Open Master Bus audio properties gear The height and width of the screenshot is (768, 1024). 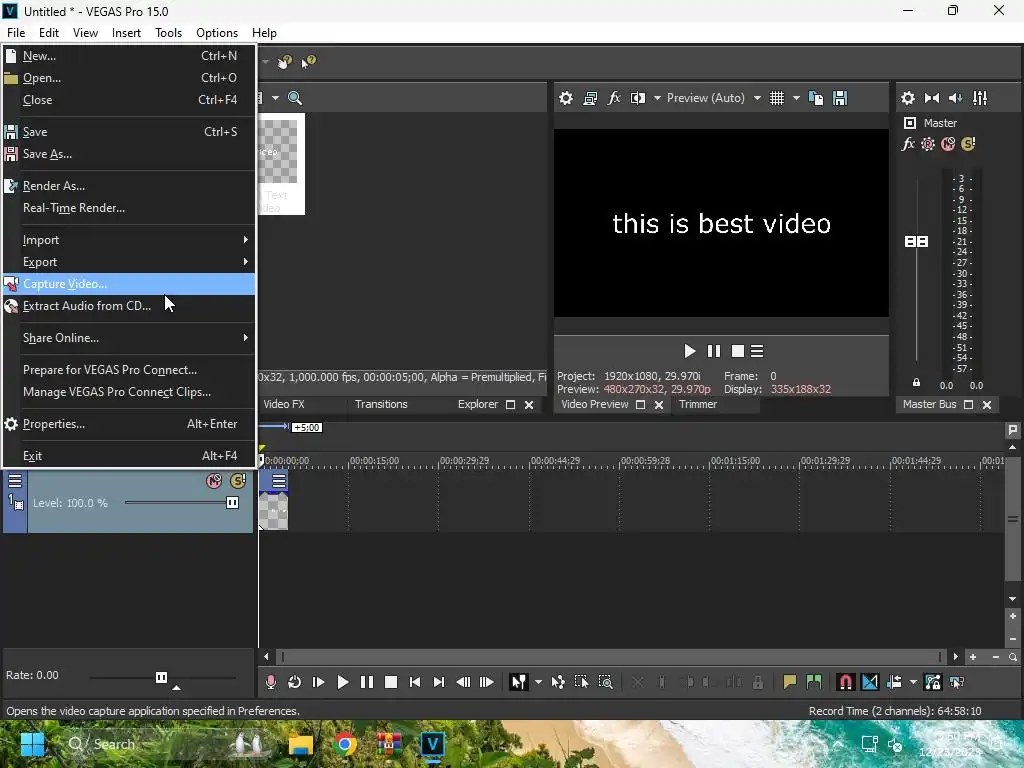(x=908, y=98)
